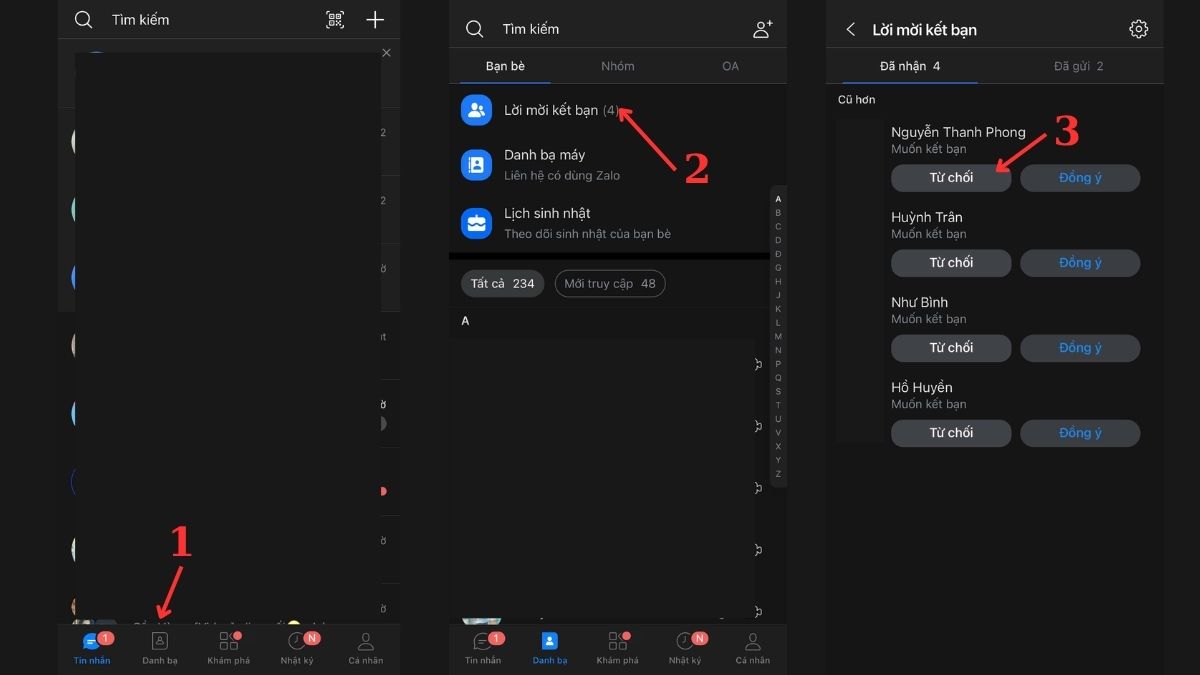1200x675 pixels.
Task: Open Lời mời kết bạn entry
Action: coord(617,110)
